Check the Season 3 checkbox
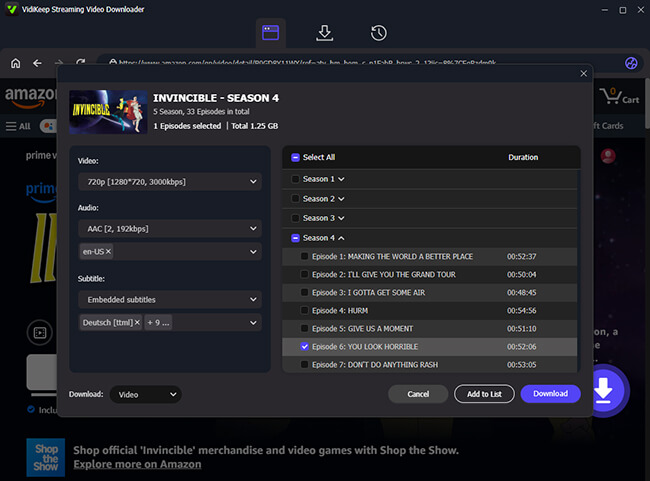Screen dimensions: 650x481 [x=295, y=218]
